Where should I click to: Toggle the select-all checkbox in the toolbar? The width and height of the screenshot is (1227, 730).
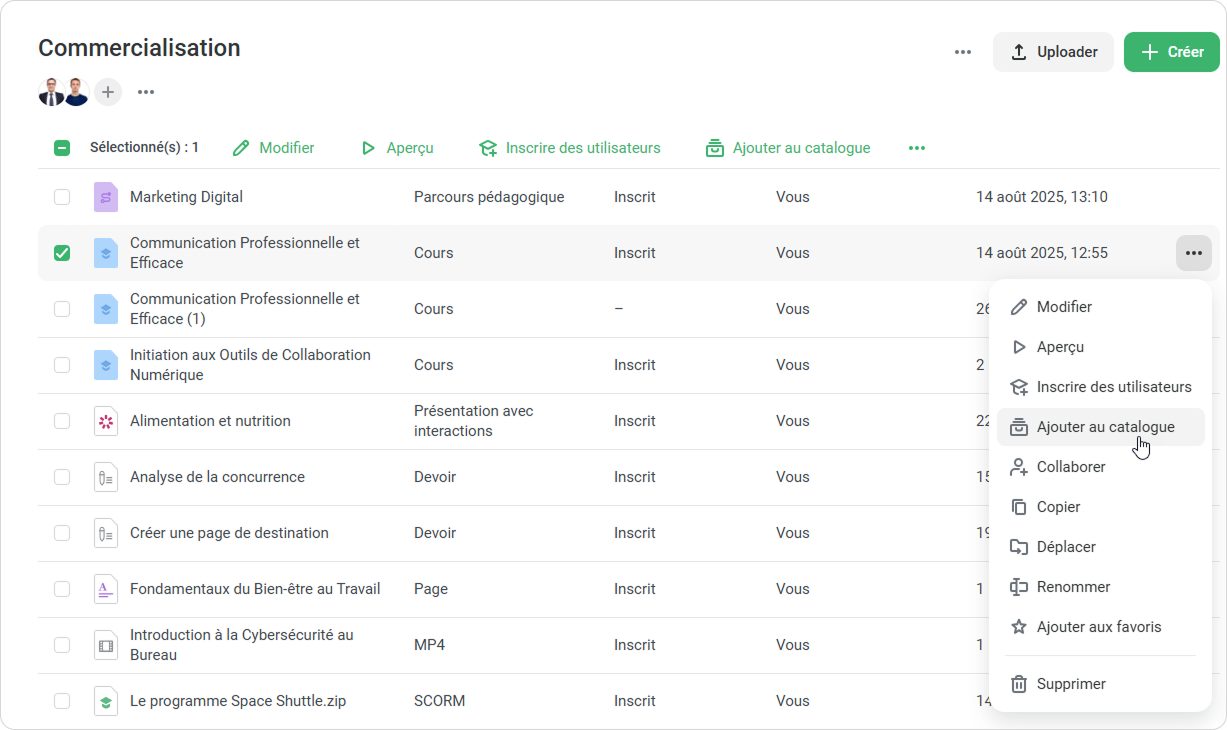pyautogui.click(x=62, y=148)
